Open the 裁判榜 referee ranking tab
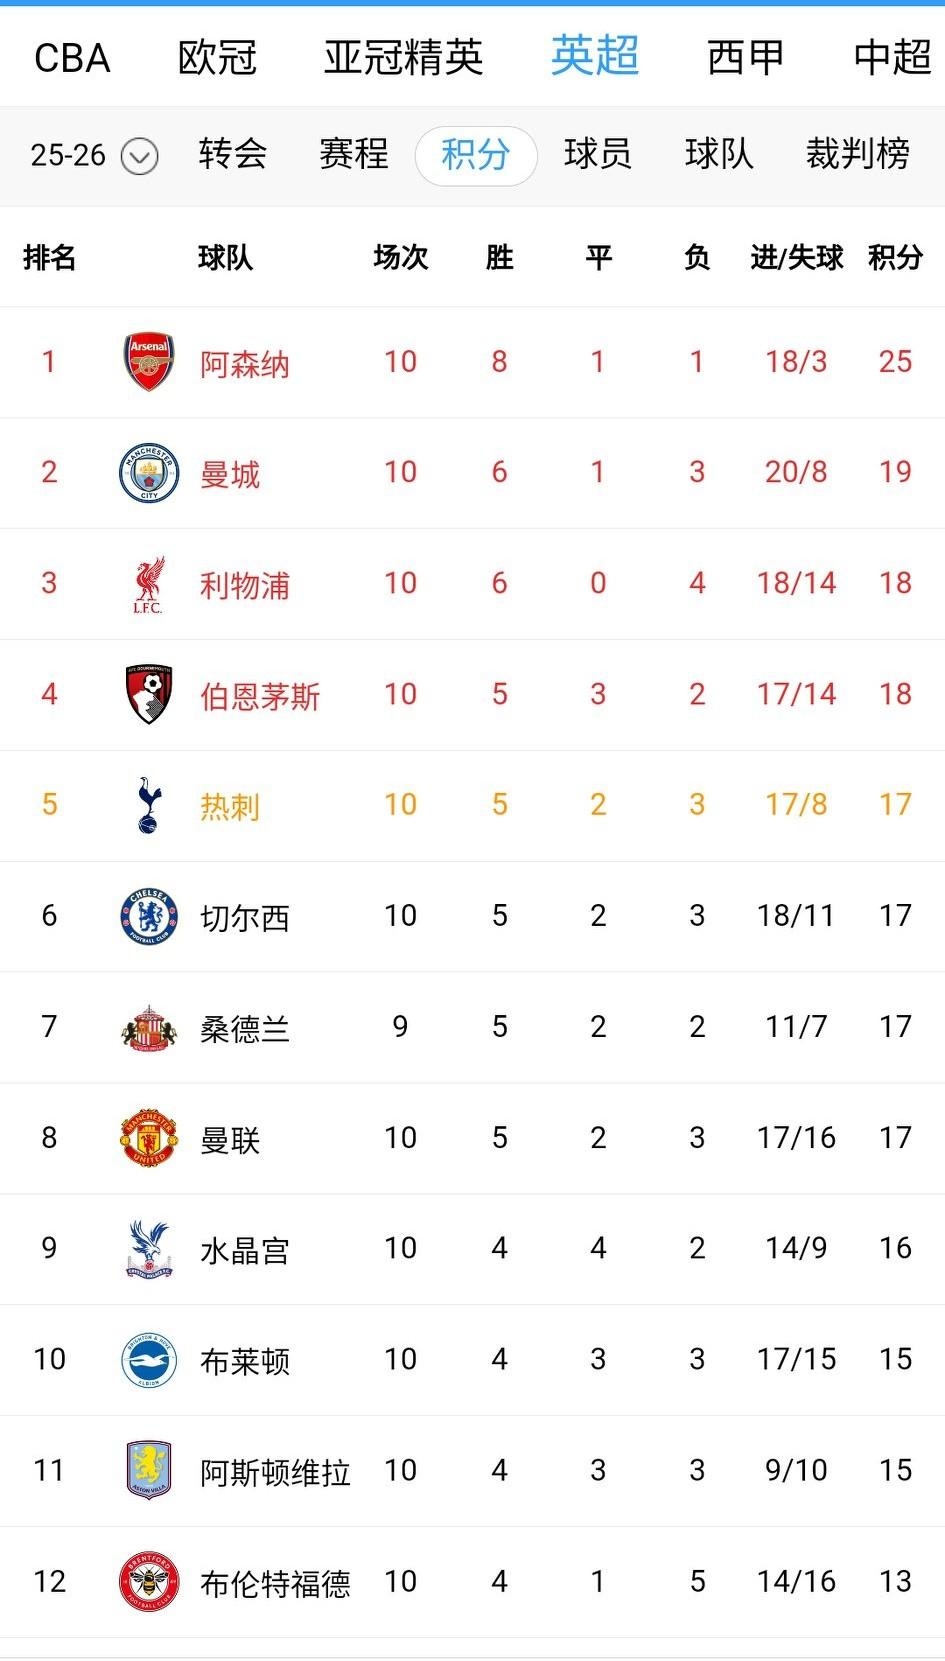Image resolution: width=945 pixels, height=1661 pixels. (x=857, y=155)
